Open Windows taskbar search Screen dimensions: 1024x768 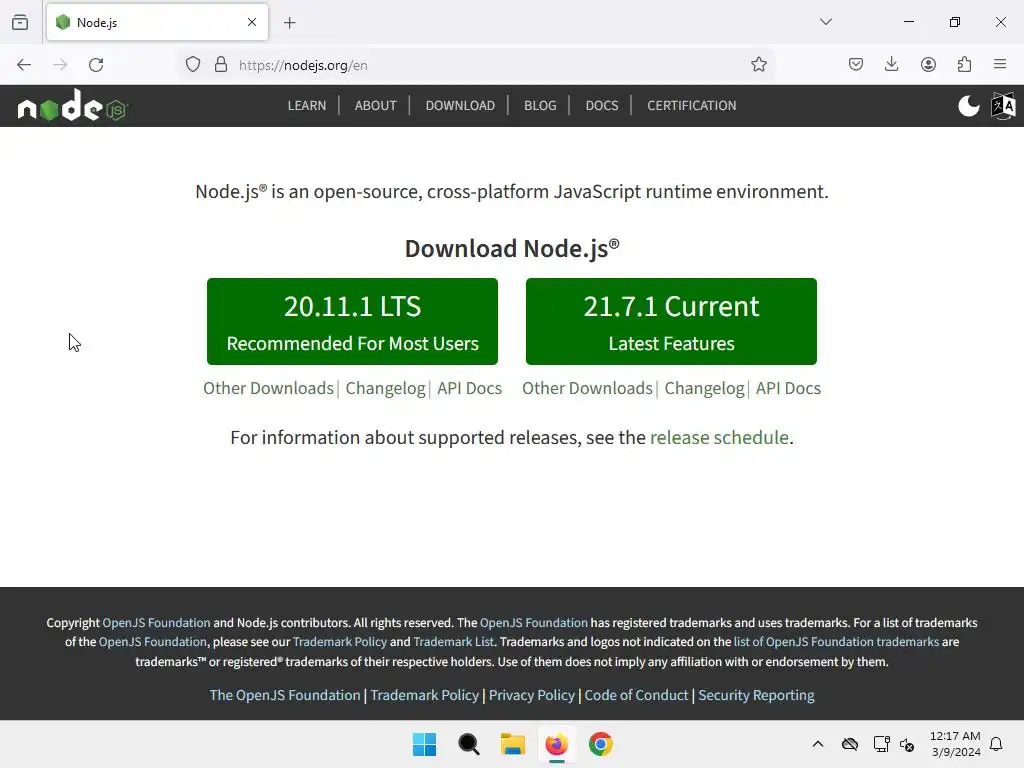(x=469, y=744)
